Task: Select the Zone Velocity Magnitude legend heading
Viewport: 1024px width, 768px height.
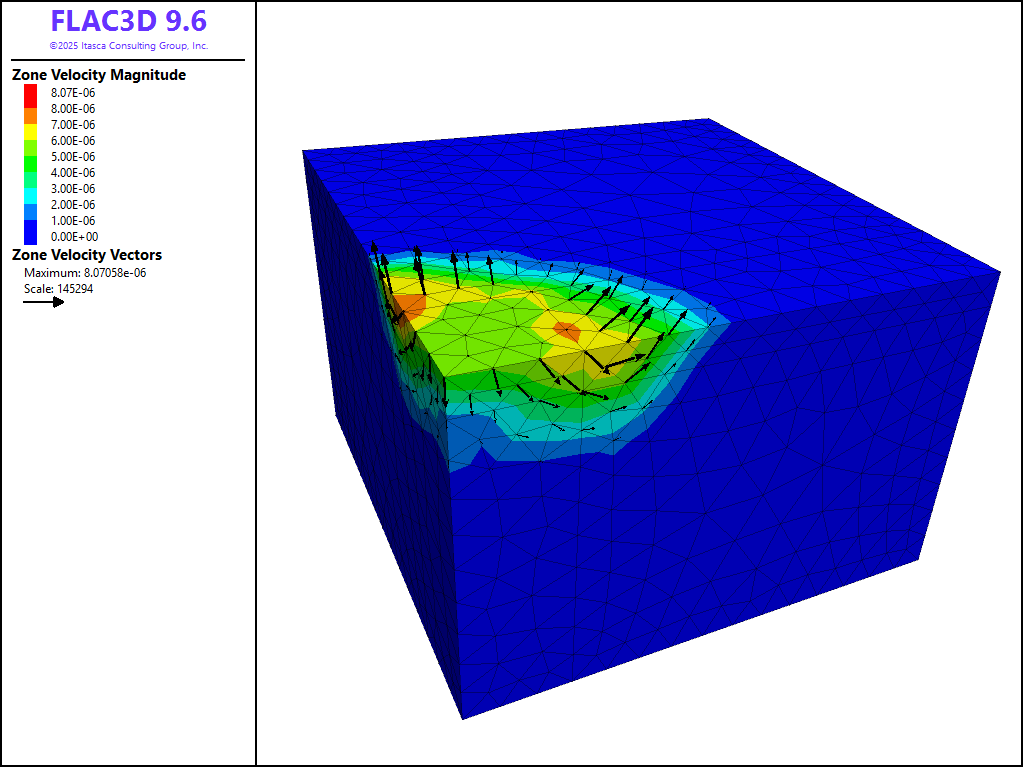Action: [98, 75]
